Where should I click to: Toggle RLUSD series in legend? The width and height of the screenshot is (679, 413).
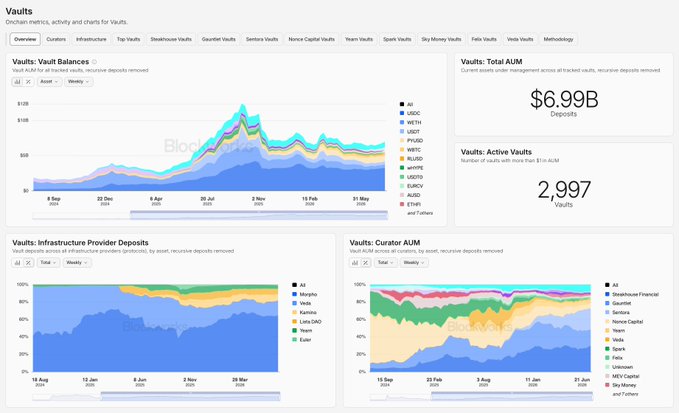pyautogui.click(x=411, y=159)
